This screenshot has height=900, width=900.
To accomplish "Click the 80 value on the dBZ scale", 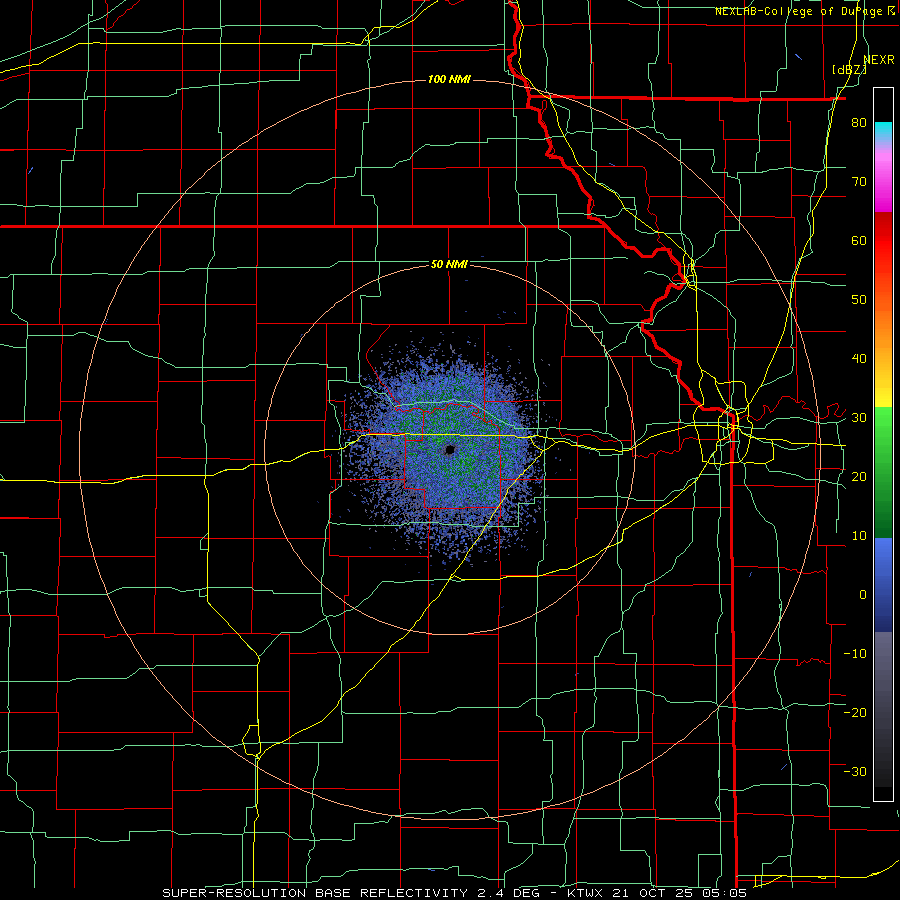I will coord(859,123).
